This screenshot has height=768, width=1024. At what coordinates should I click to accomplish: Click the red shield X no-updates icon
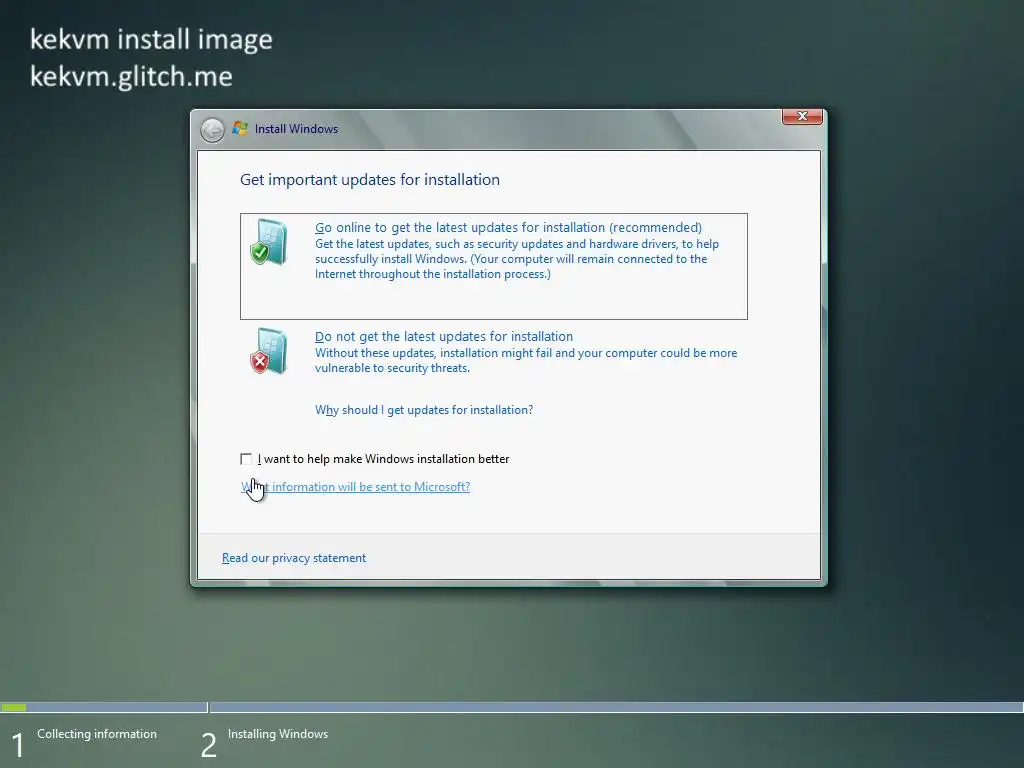(269, 351)
